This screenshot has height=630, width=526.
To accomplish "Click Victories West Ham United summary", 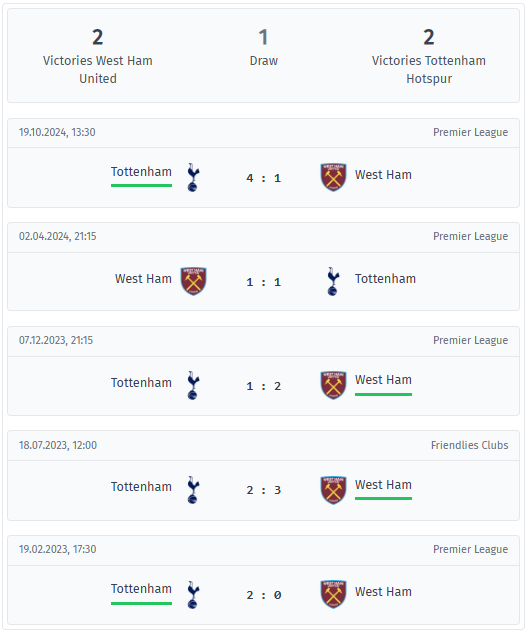I will 98,56.
